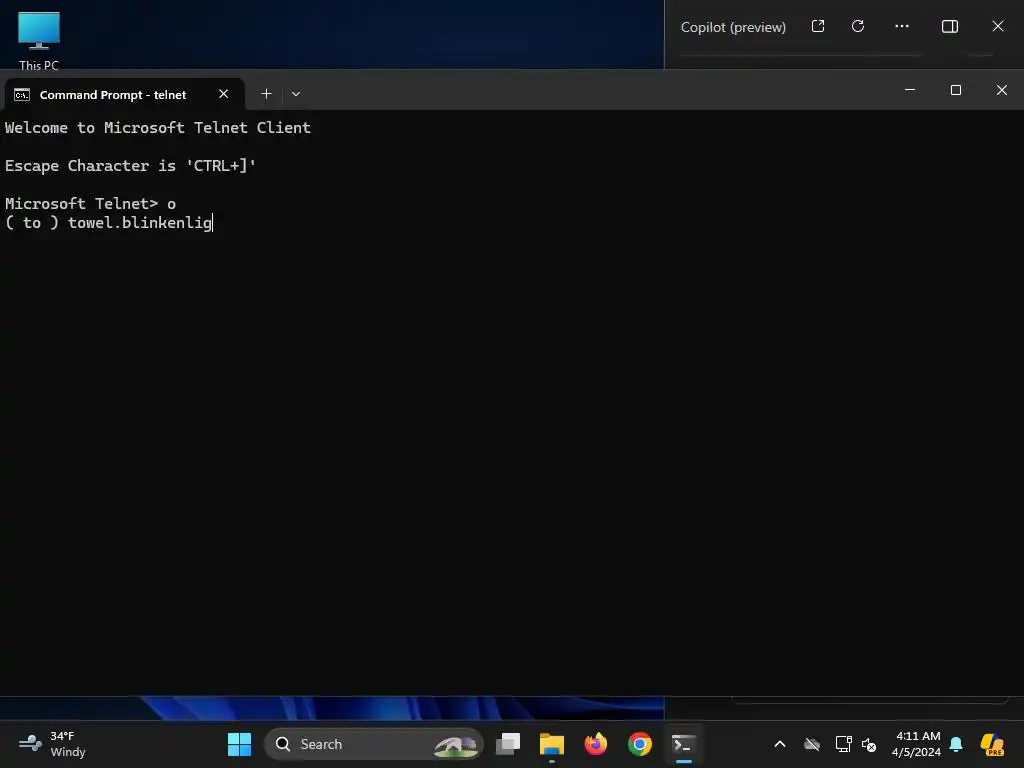Click the 'Microsoft Telnet> o' prompt line
This screenshot has width=1024, height=768.
90,204
